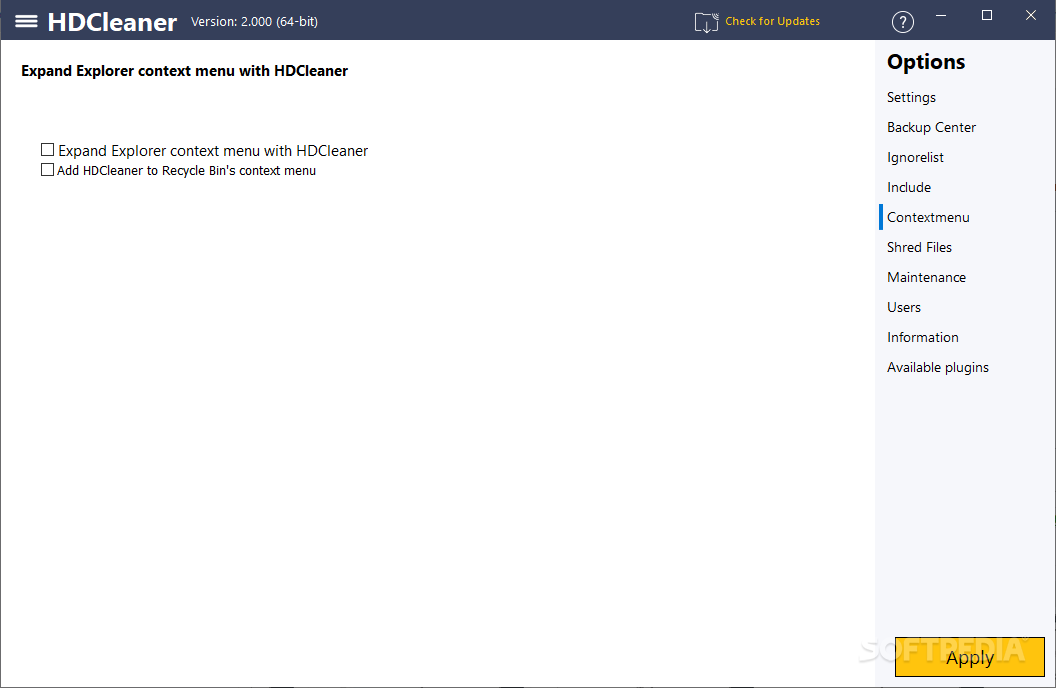Screen dimensions: 1056x688
Task: Click the update download icon
Action: [706, 22]
